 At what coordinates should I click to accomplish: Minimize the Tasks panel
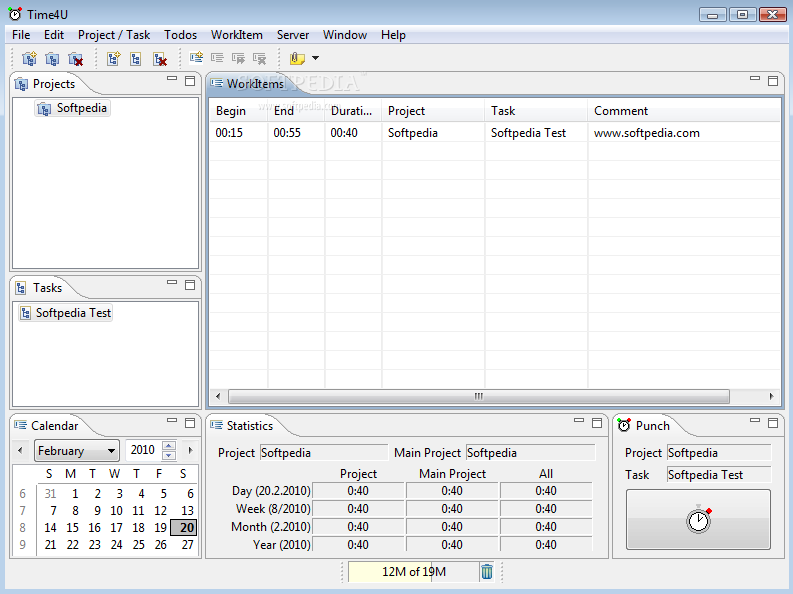[172, 283]
